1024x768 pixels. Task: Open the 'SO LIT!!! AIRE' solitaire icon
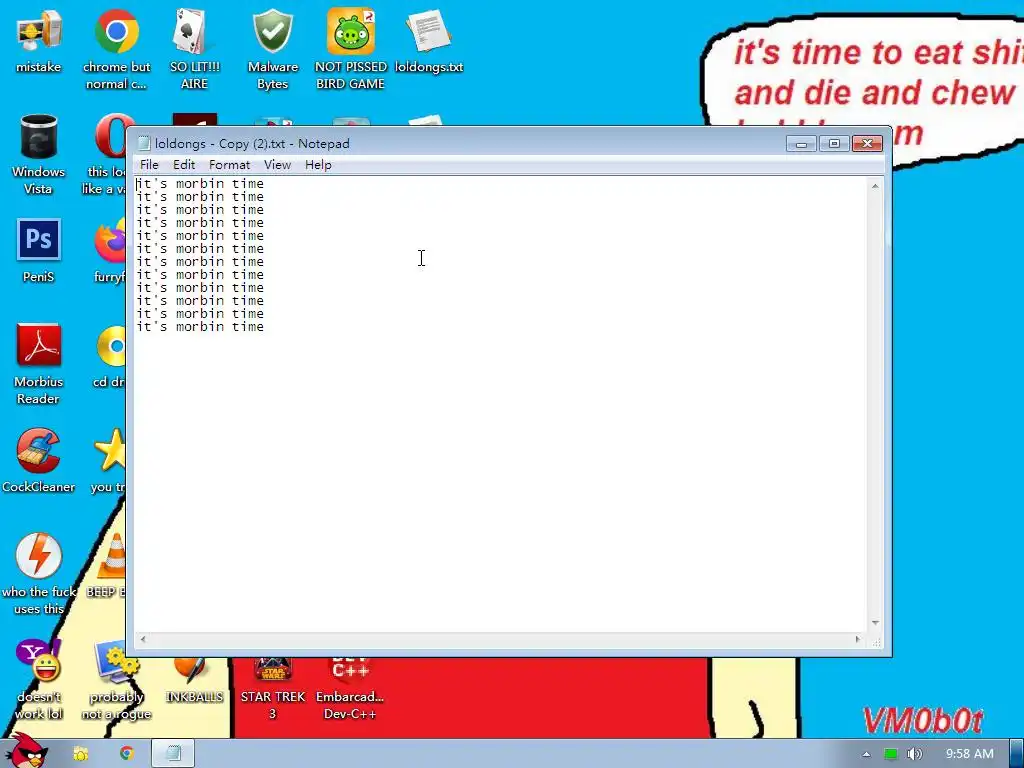[x=194, y=49]
